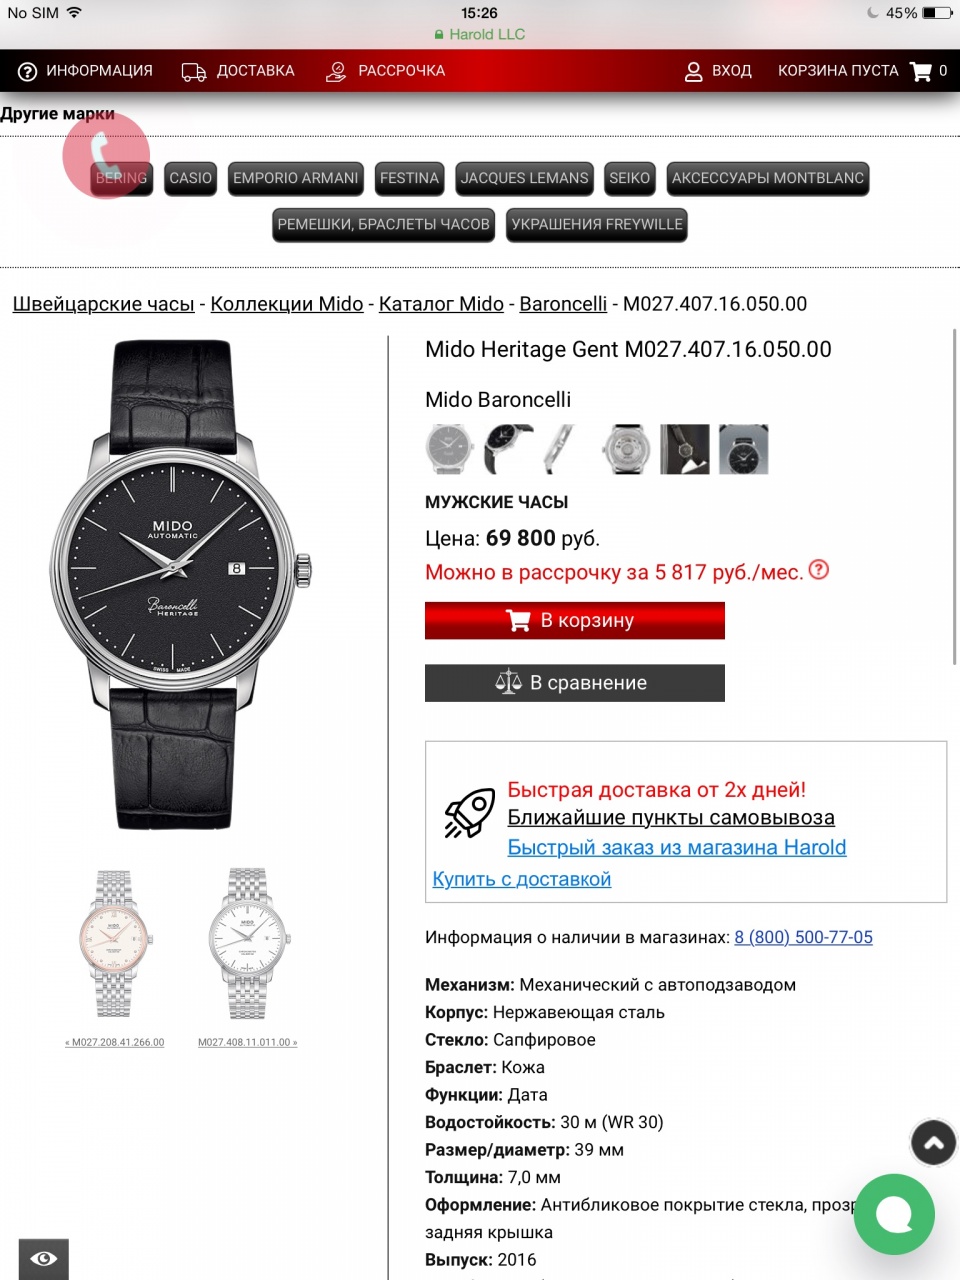The width and height of the screenshot is (960, 1280).
Task: Click the В сравнение compare button
Action: pyautogui.click(x=575, y=683)
